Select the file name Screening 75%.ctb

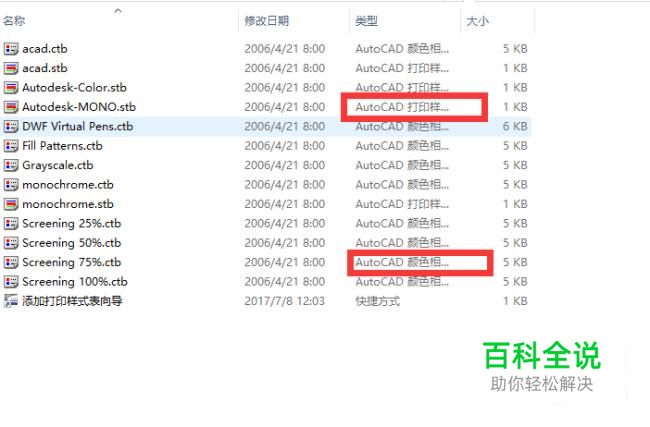point(72,262)
